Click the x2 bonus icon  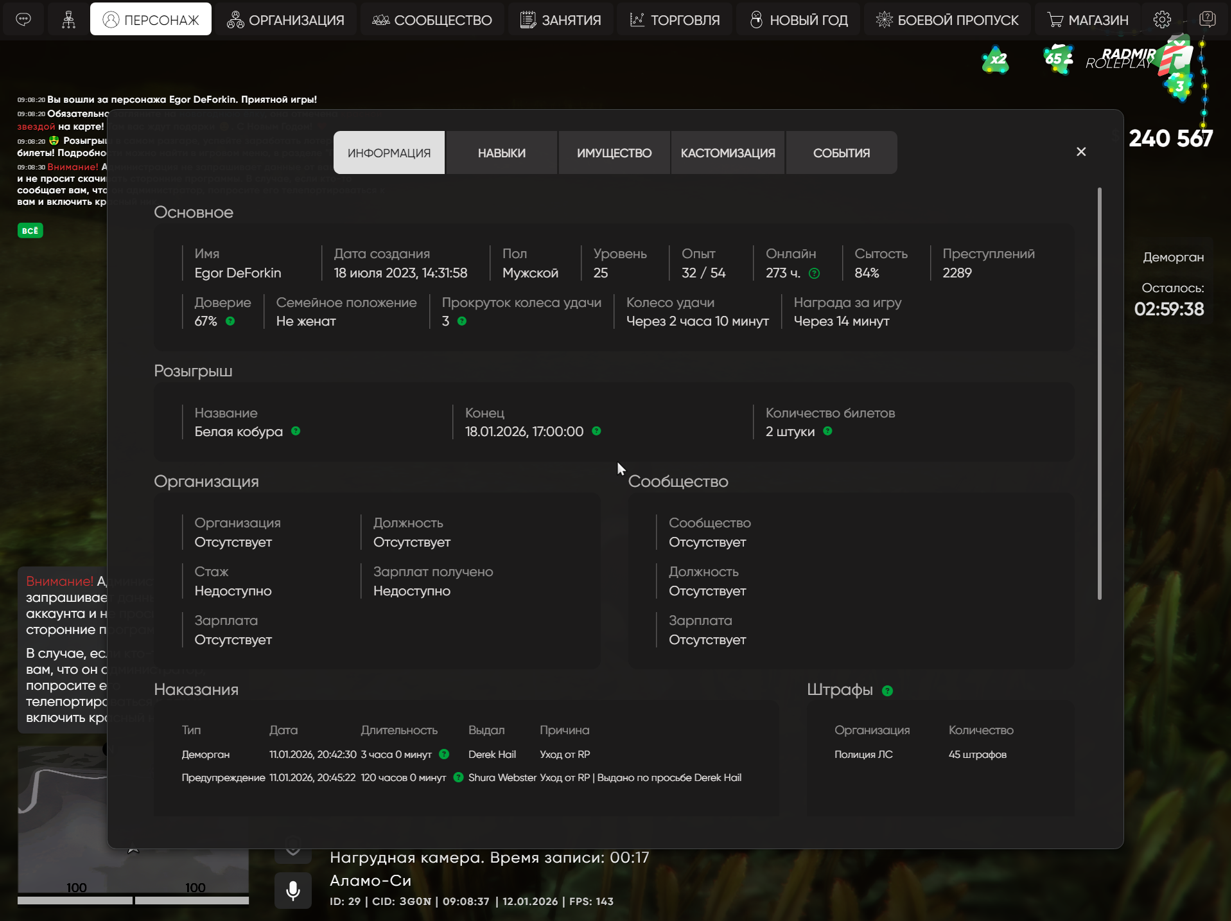click(995, 60)
